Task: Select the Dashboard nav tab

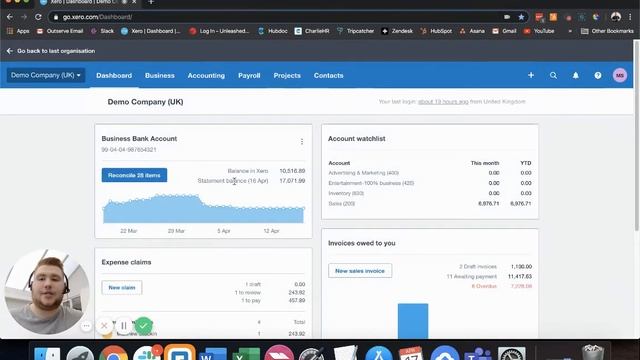Action: pos(114,76)
